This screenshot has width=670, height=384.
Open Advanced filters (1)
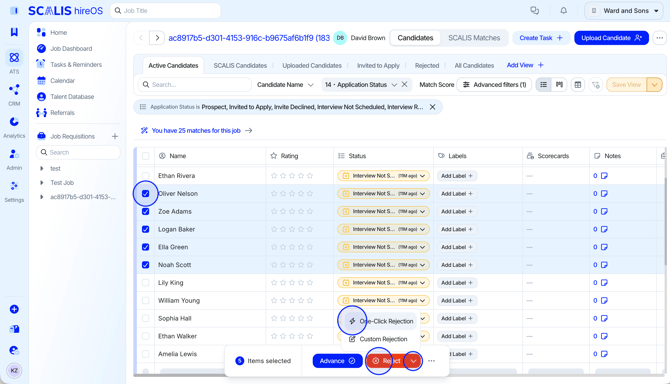point(494,85)
